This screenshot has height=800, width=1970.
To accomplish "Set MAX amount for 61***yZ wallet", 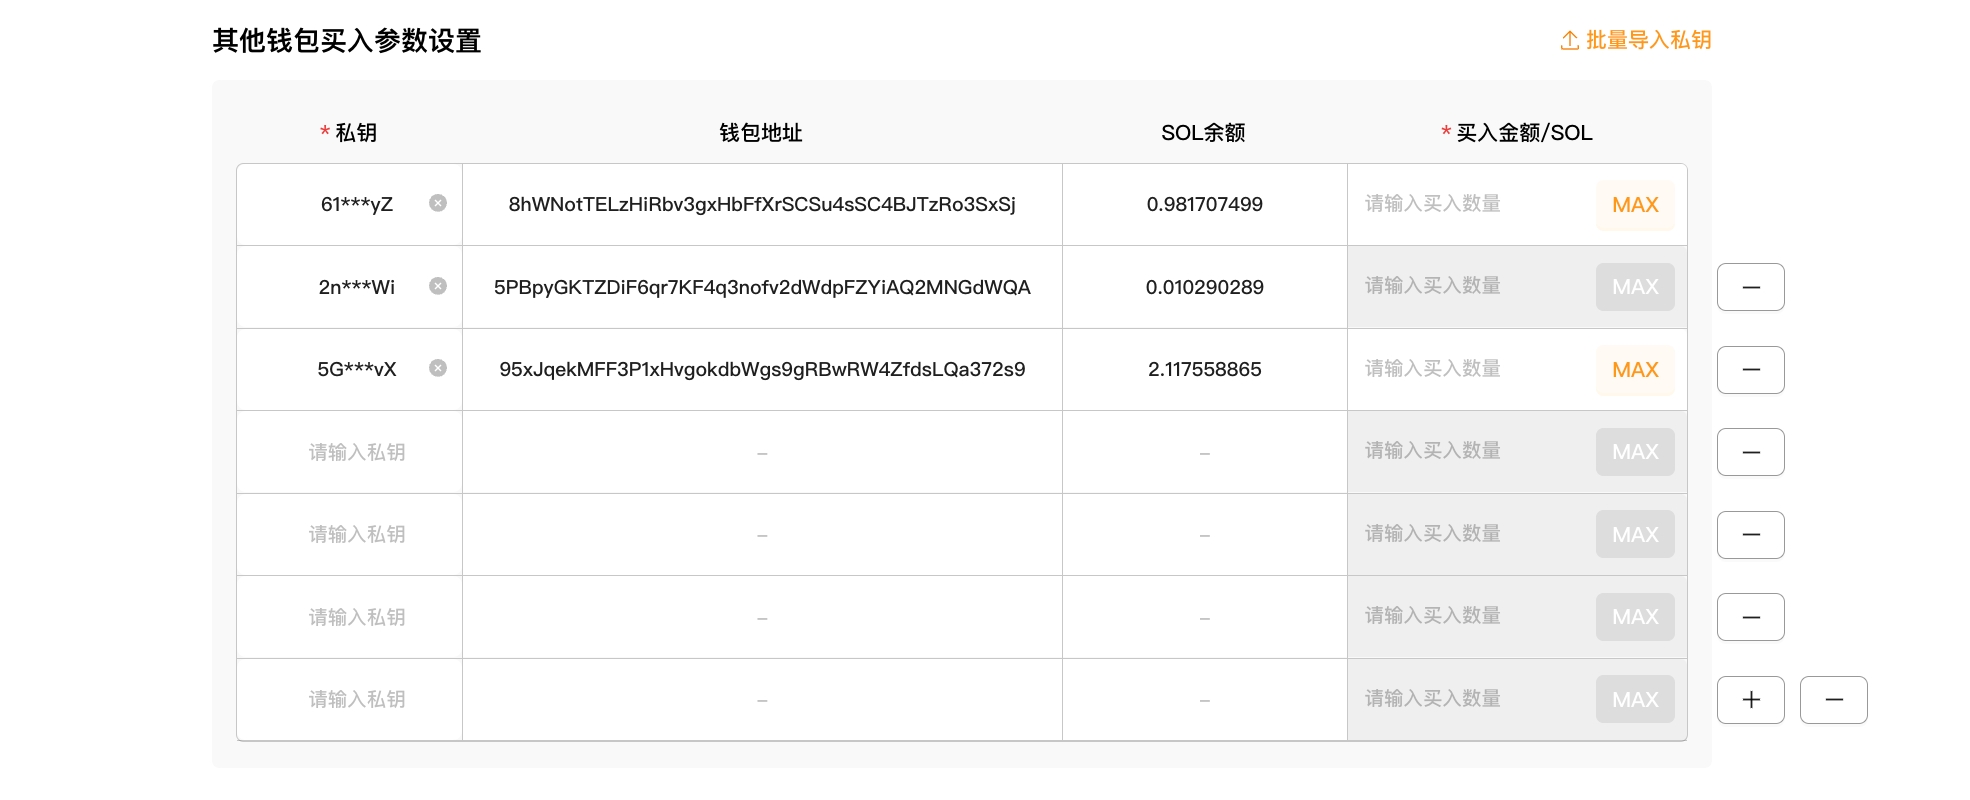I will click(1634, 205).
